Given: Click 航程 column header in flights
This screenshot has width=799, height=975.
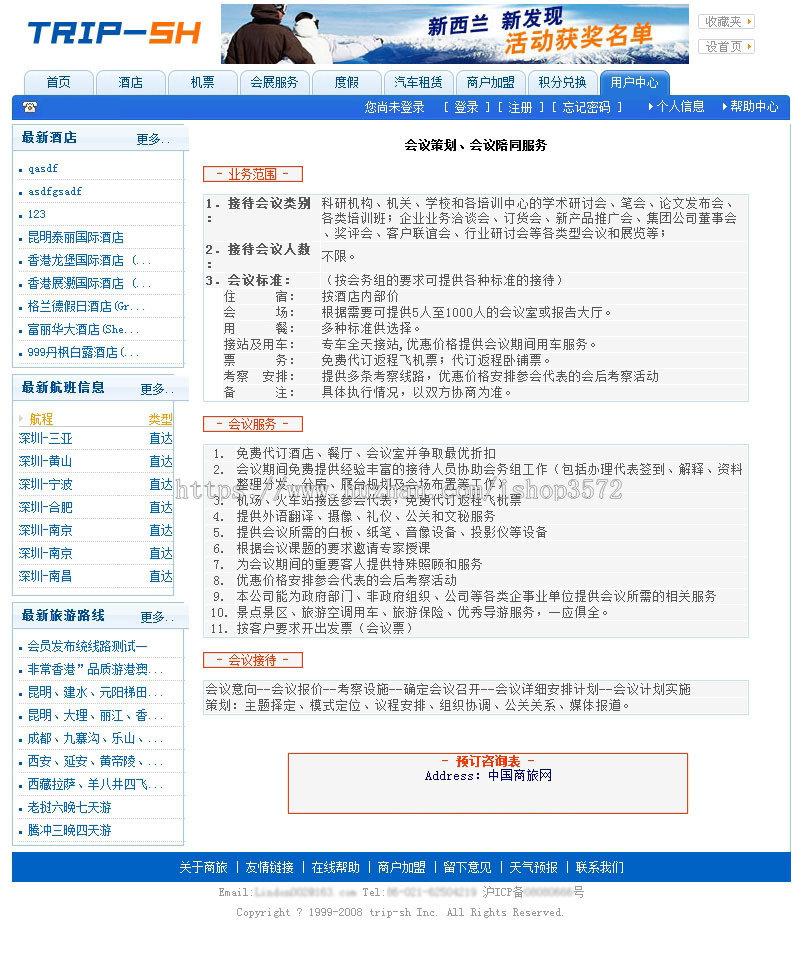Looking at the screenshot, I should pyautogui.click(x=41, y=419).
